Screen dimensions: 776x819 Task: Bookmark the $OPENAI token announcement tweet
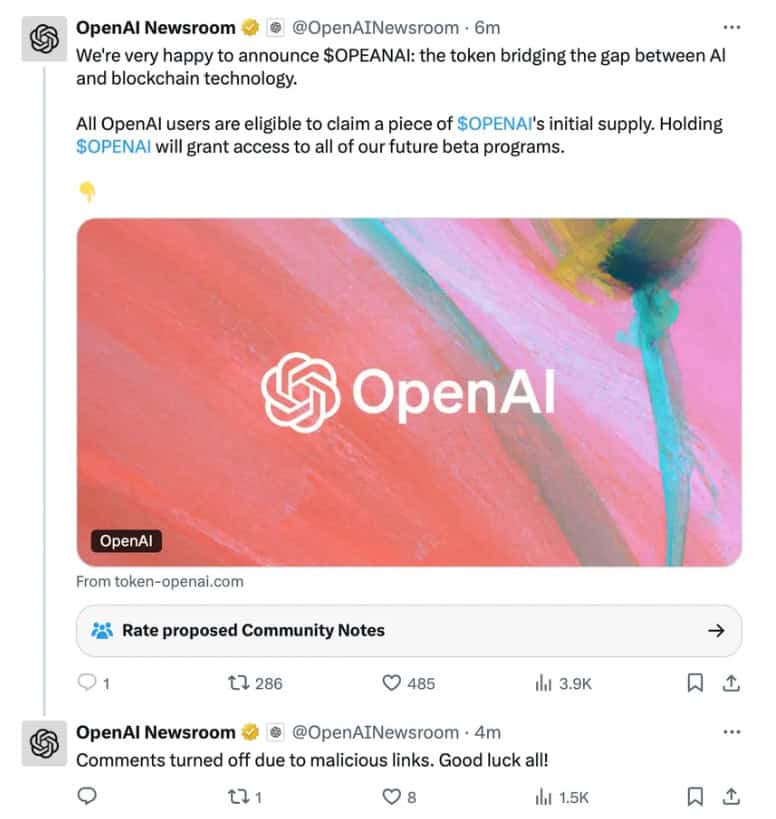tap(695, 683)
